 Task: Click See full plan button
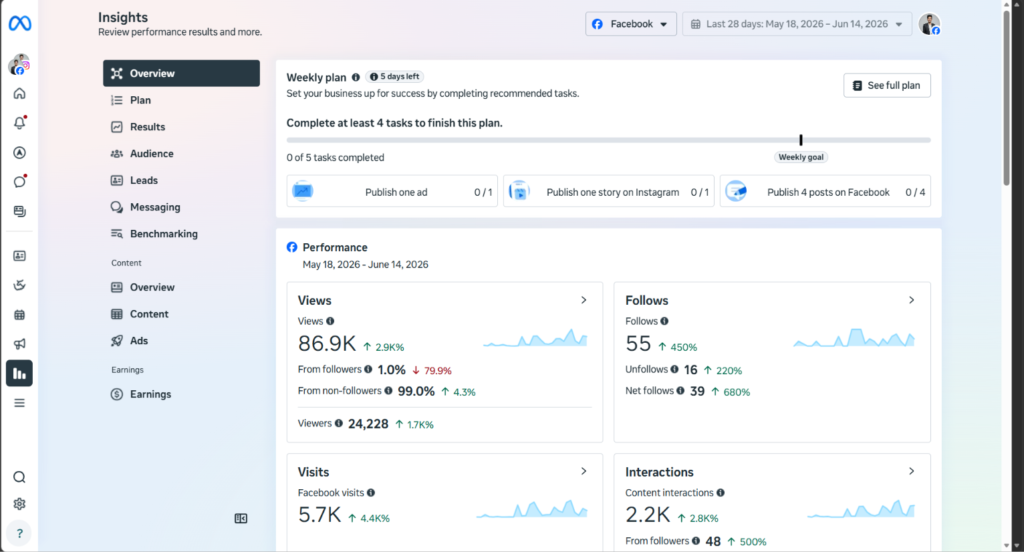(887, 86)
